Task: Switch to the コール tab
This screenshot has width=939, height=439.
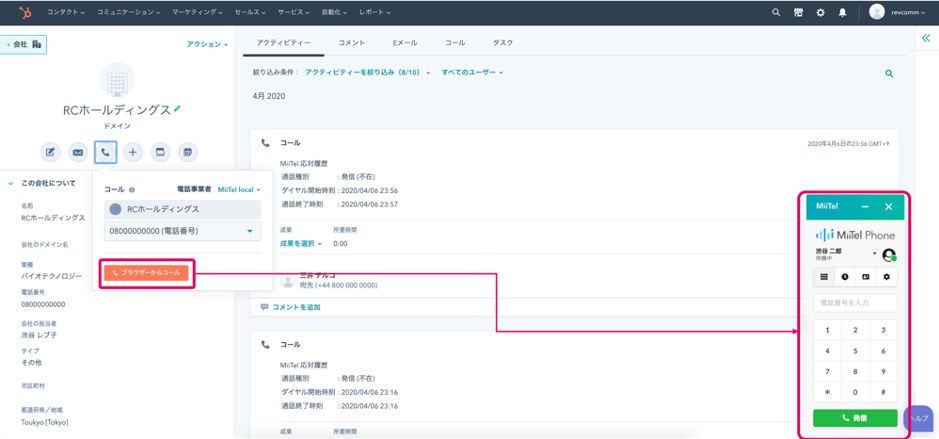Action: [455, 43]
